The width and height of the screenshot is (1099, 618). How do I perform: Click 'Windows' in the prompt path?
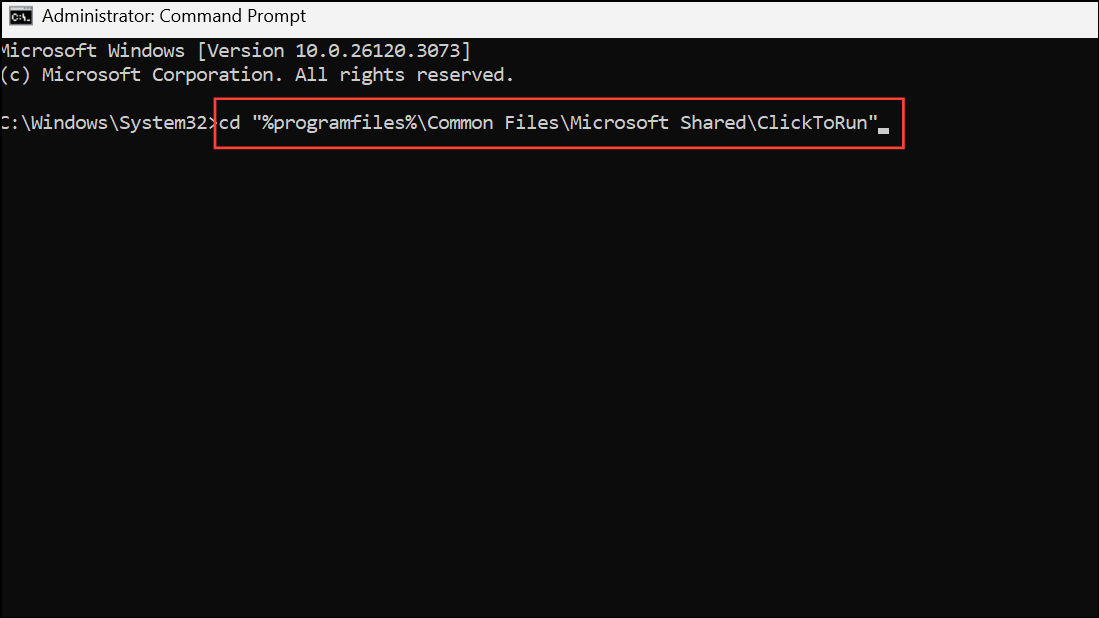(69, 123)
